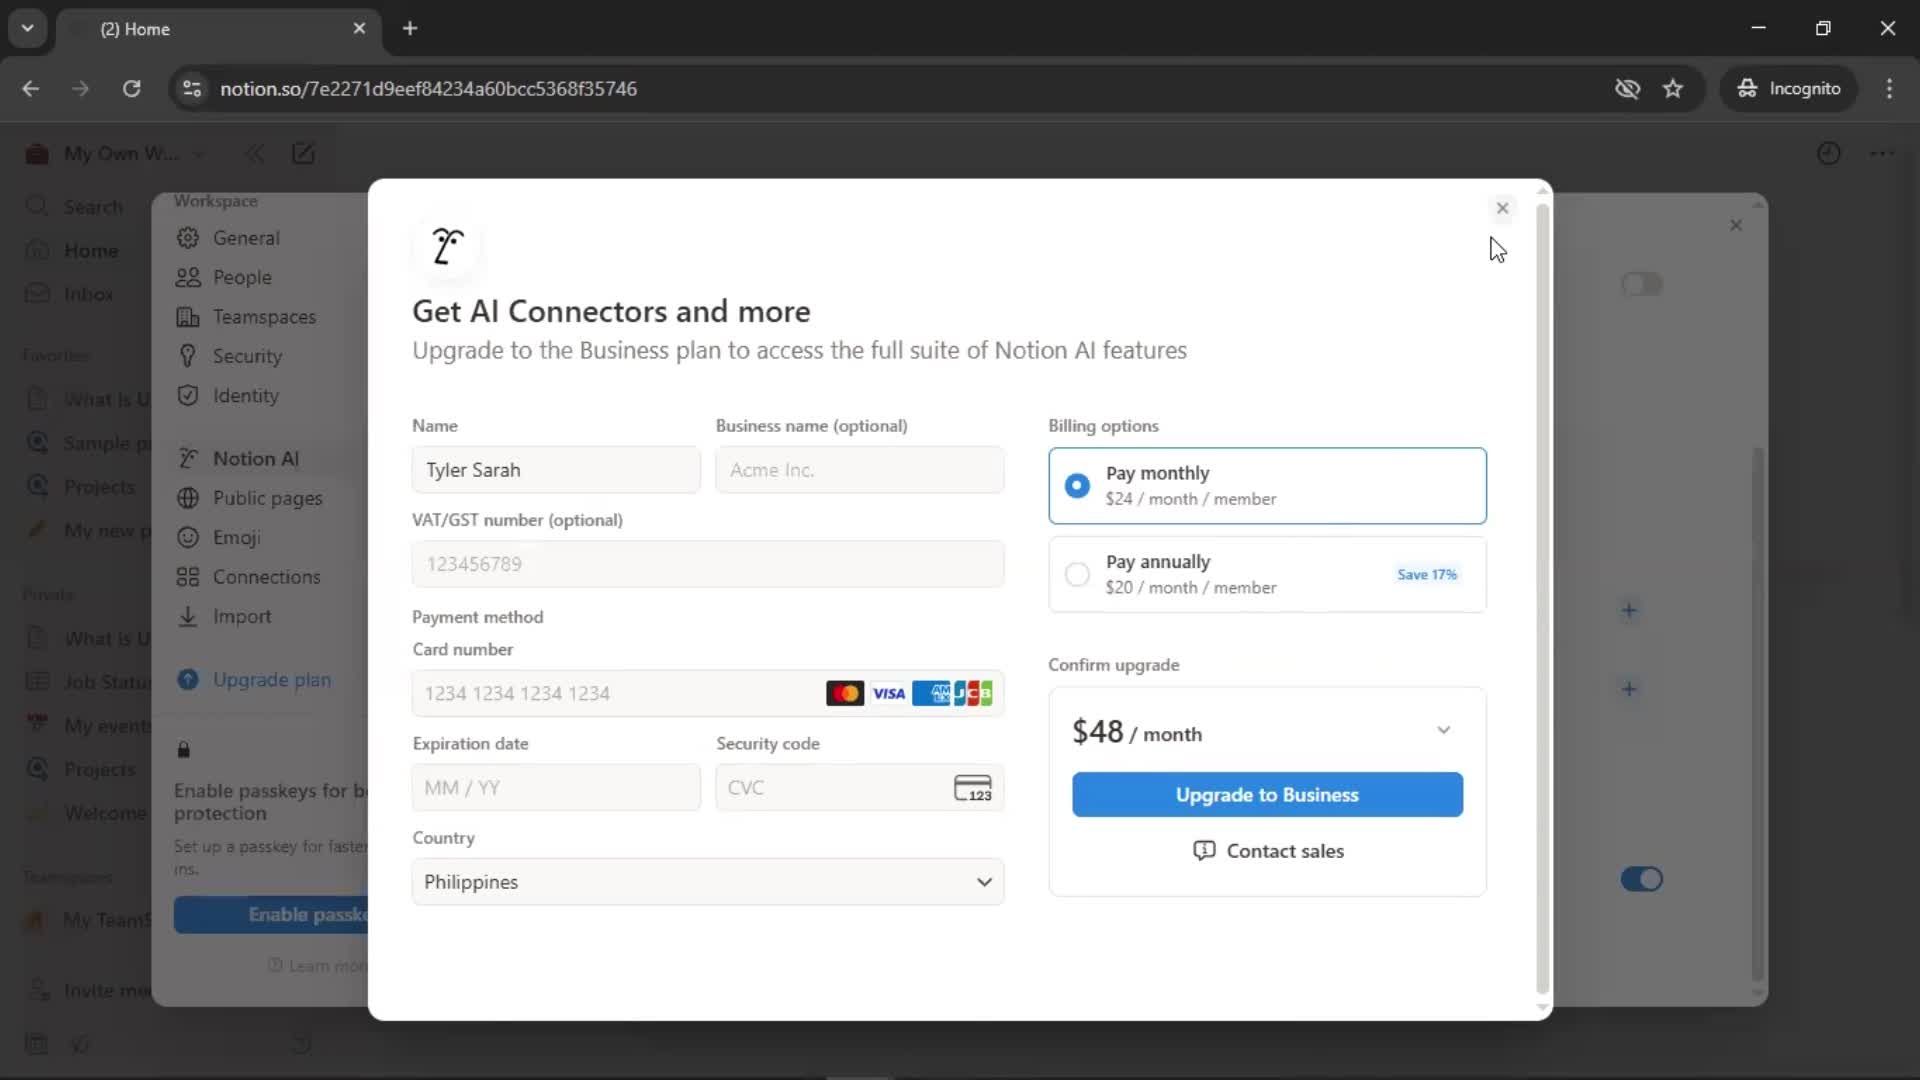1920x1080 pixels.
Task: Click the Business name Acme Inc. field
Action: 859,469
